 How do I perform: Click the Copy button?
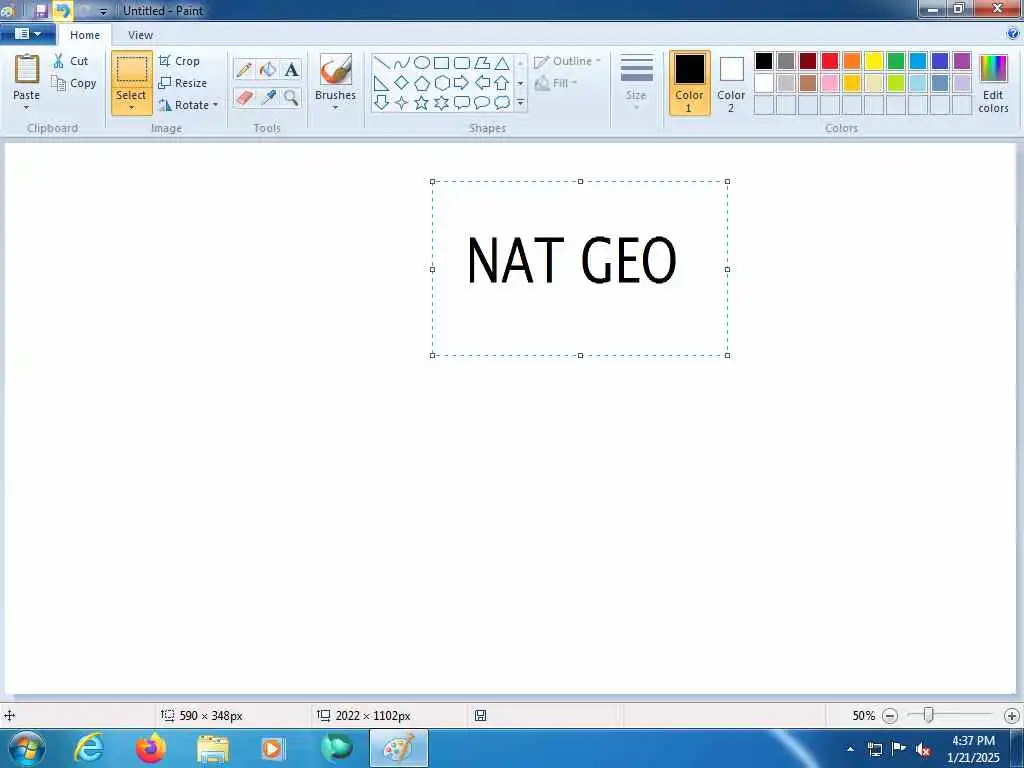pos(74,83)
